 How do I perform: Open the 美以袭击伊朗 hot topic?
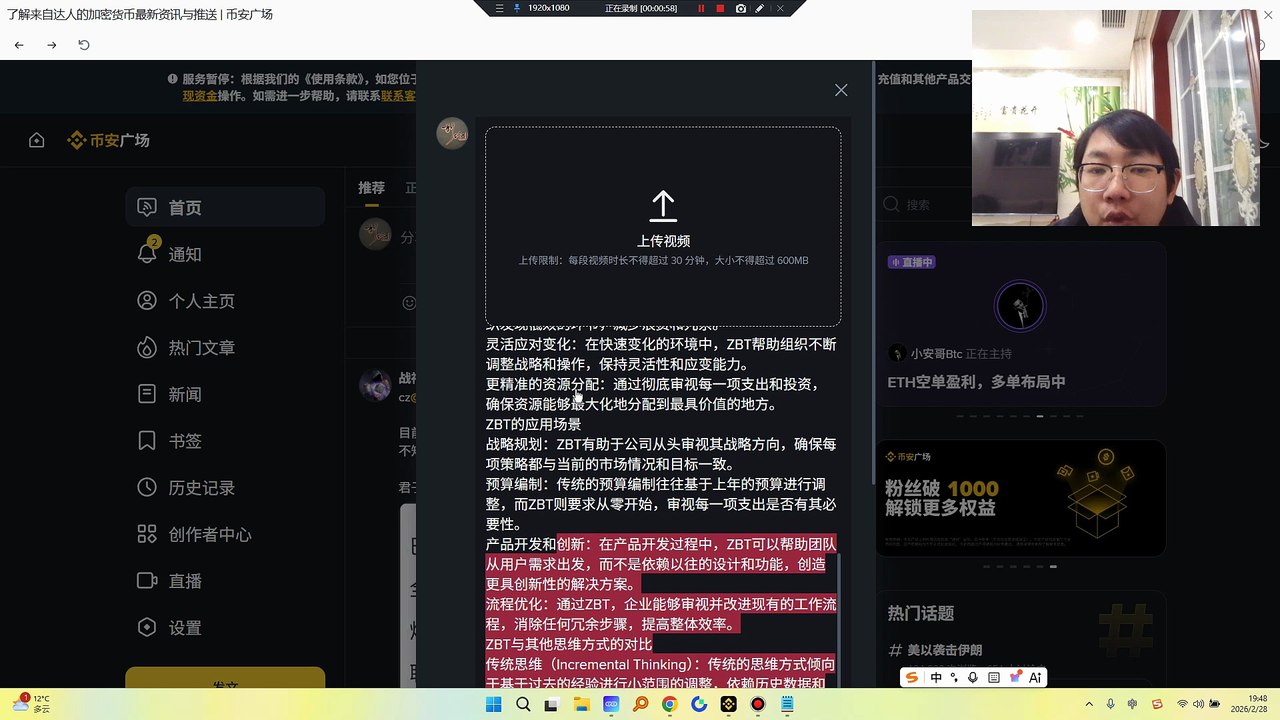[x=944, y=650]
